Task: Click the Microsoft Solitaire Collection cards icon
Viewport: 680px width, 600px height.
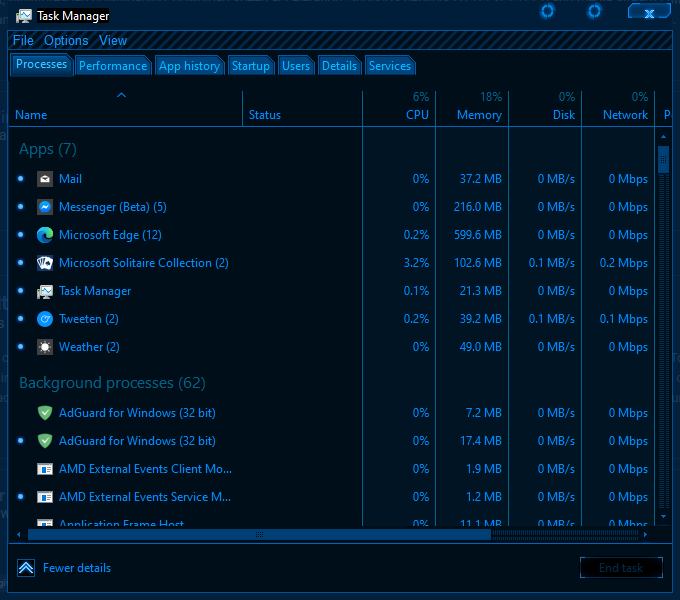Action: [x=45, y=263]
